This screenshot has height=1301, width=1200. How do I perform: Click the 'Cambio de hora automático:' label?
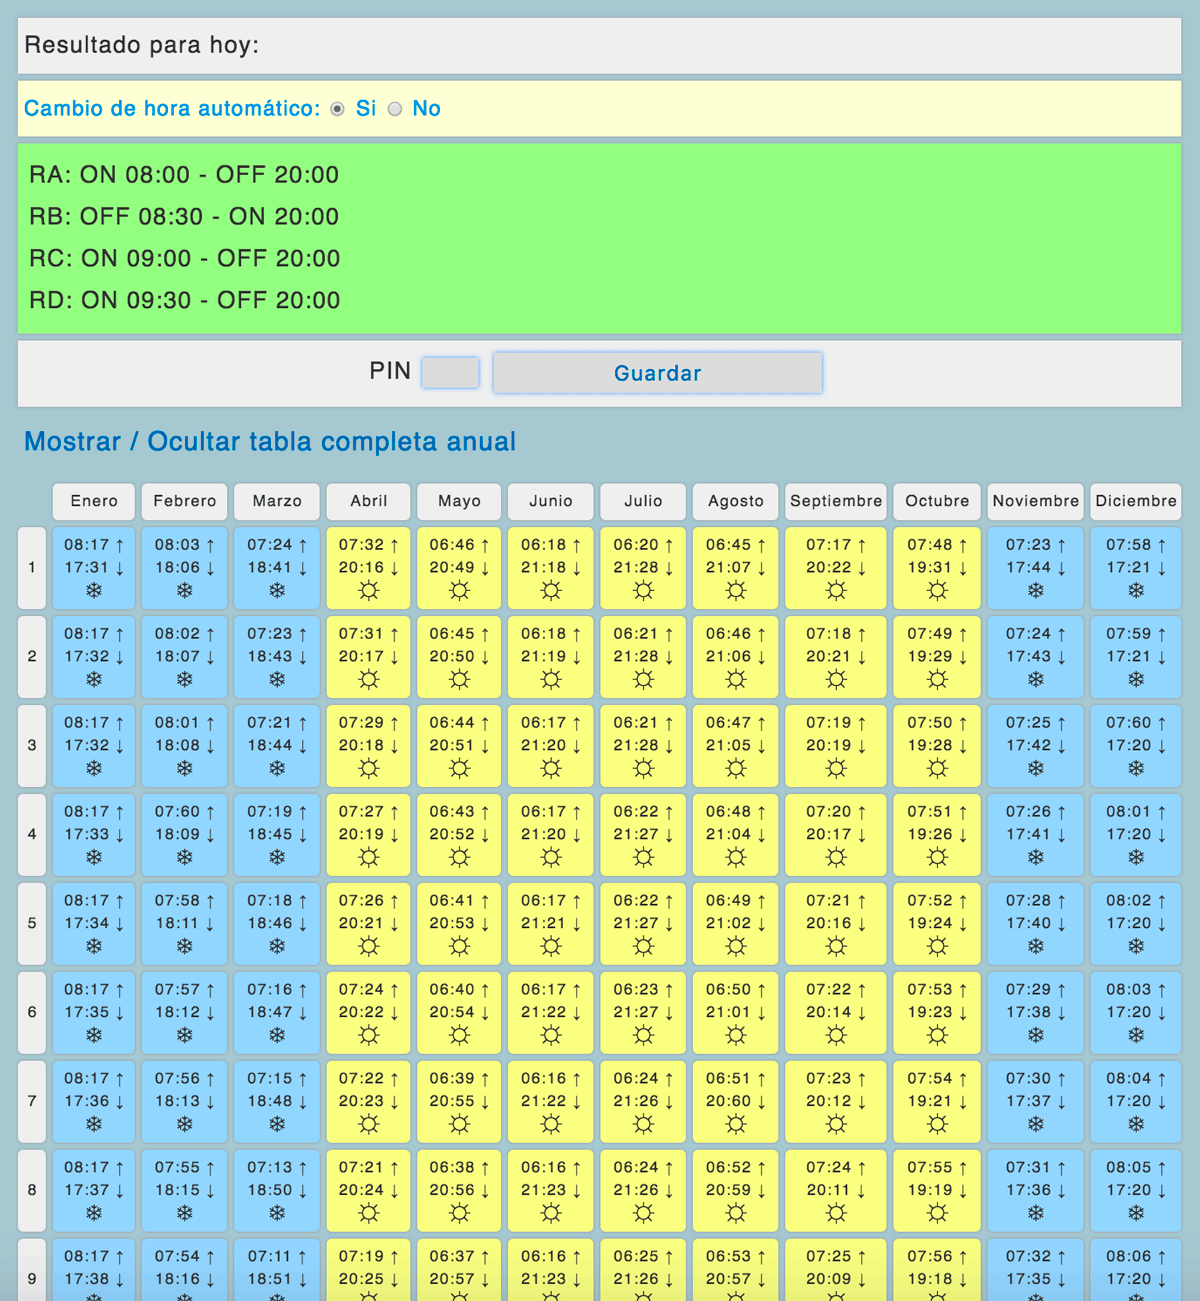coord(172,109)
